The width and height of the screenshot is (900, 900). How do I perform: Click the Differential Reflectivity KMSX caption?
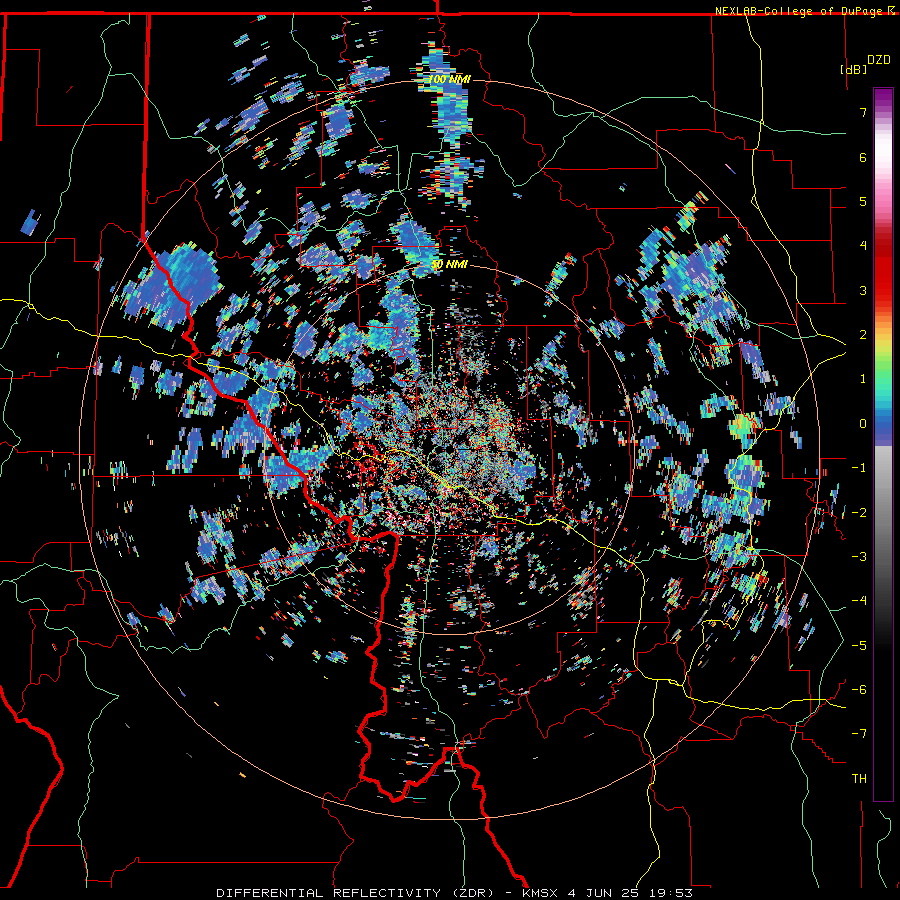pyautogui.click(x=454, y=893)
